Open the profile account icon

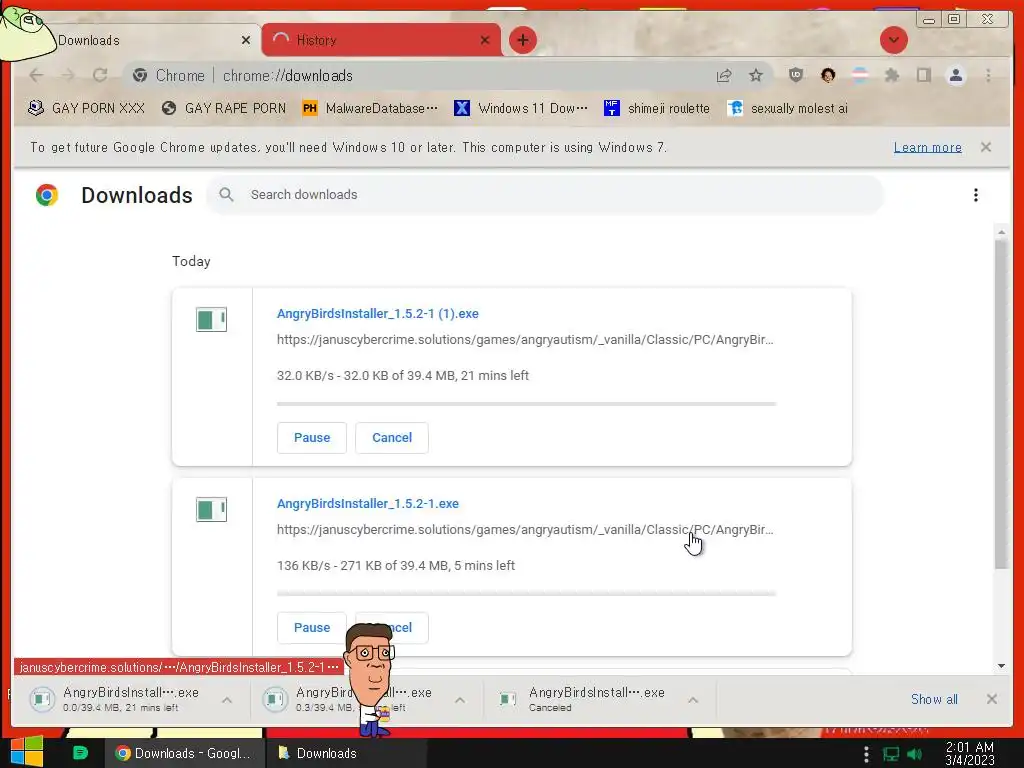tap(955, 76)
